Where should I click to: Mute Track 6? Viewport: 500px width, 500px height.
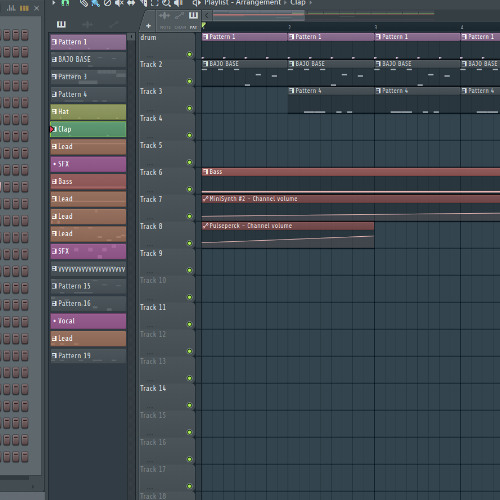189,189
